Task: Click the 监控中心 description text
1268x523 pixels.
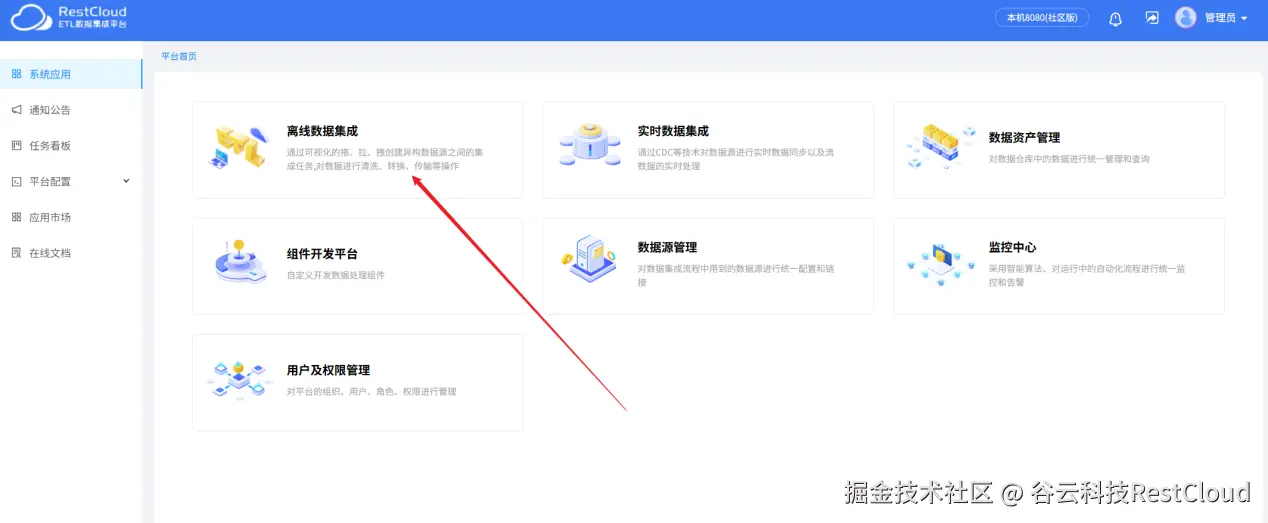Action: [x=1087, y=275]
